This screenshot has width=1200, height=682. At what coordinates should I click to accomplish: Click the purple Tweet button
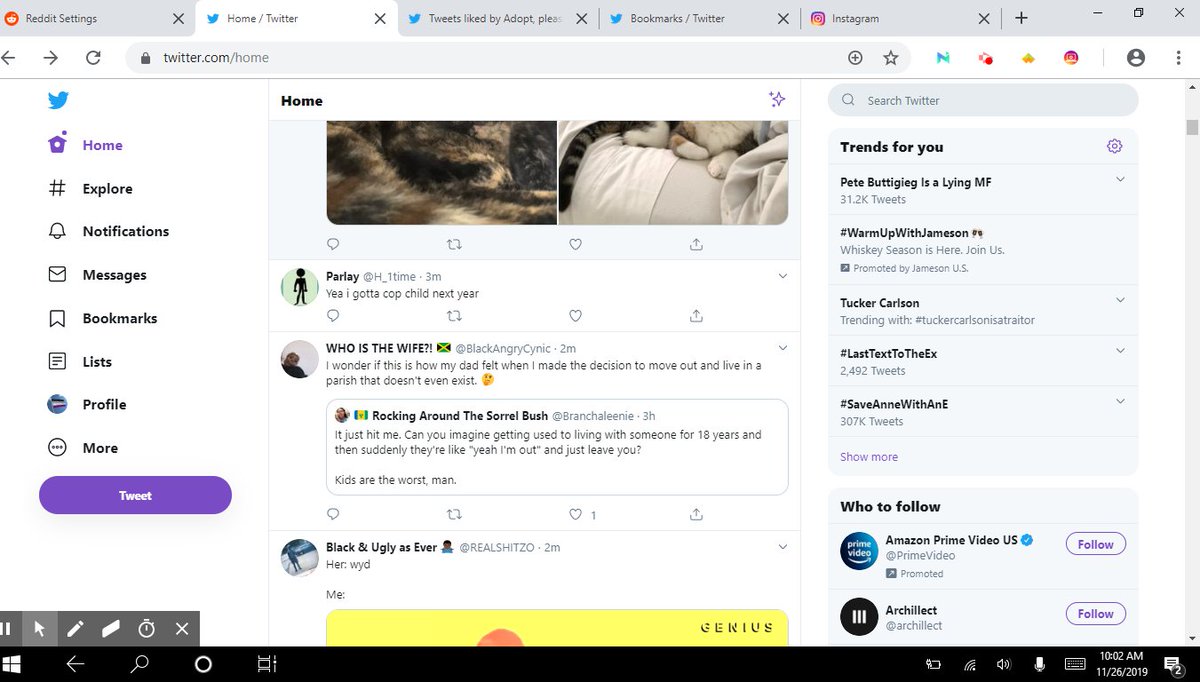point(135,495)
